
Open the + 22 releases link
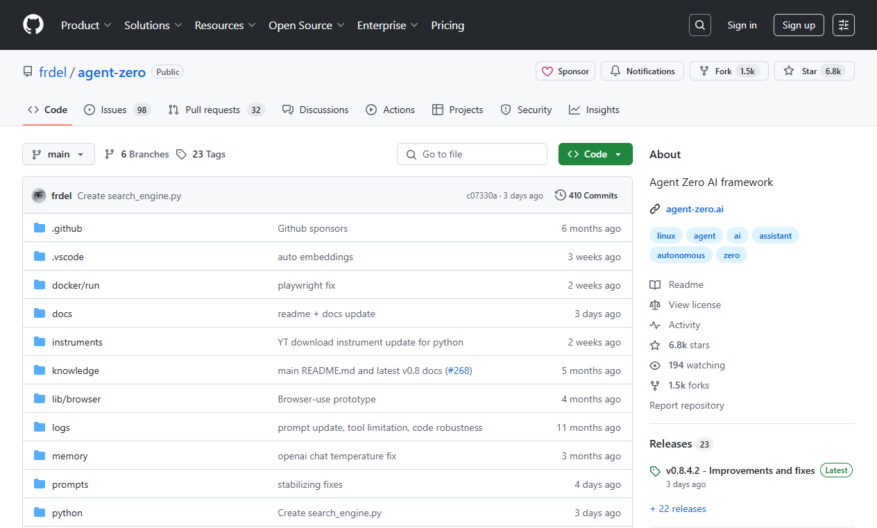tap(678, 508)
